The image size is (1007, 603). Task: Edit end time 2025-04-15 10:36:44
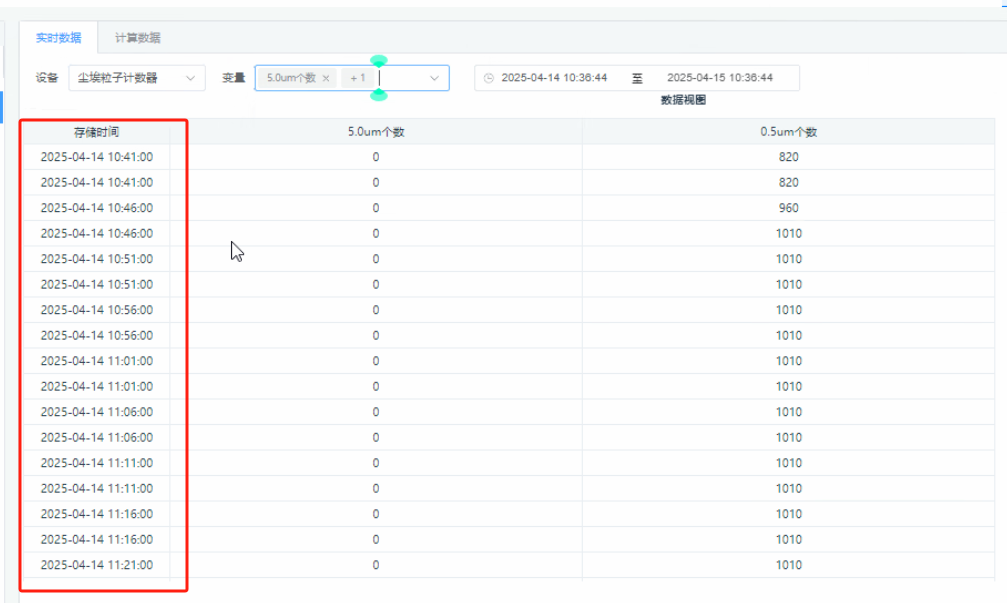coord(720,78)
